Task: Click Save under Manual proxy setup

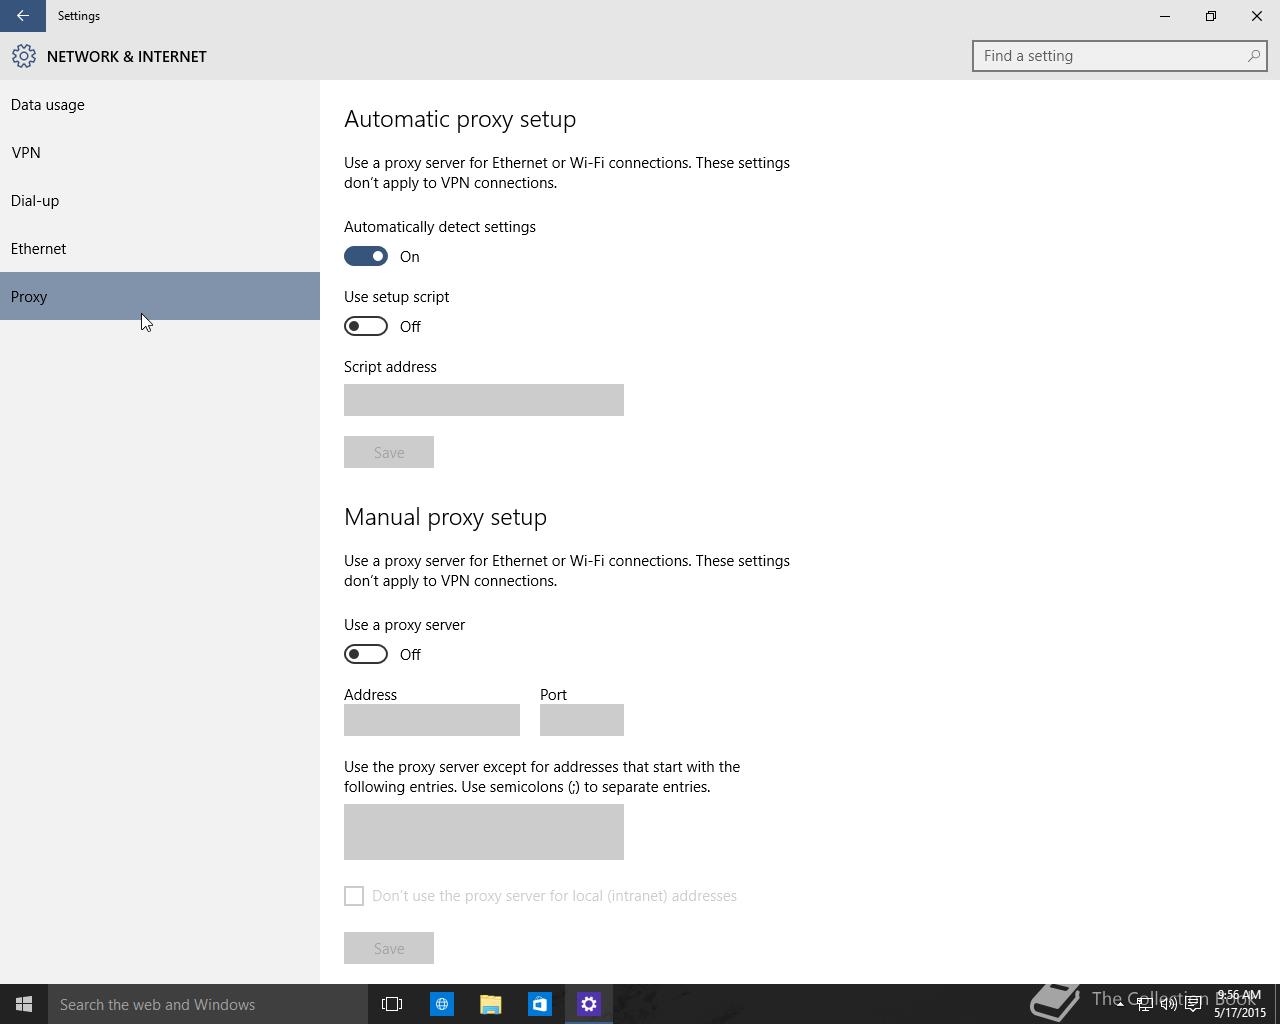Action: (x=389, y=948)
